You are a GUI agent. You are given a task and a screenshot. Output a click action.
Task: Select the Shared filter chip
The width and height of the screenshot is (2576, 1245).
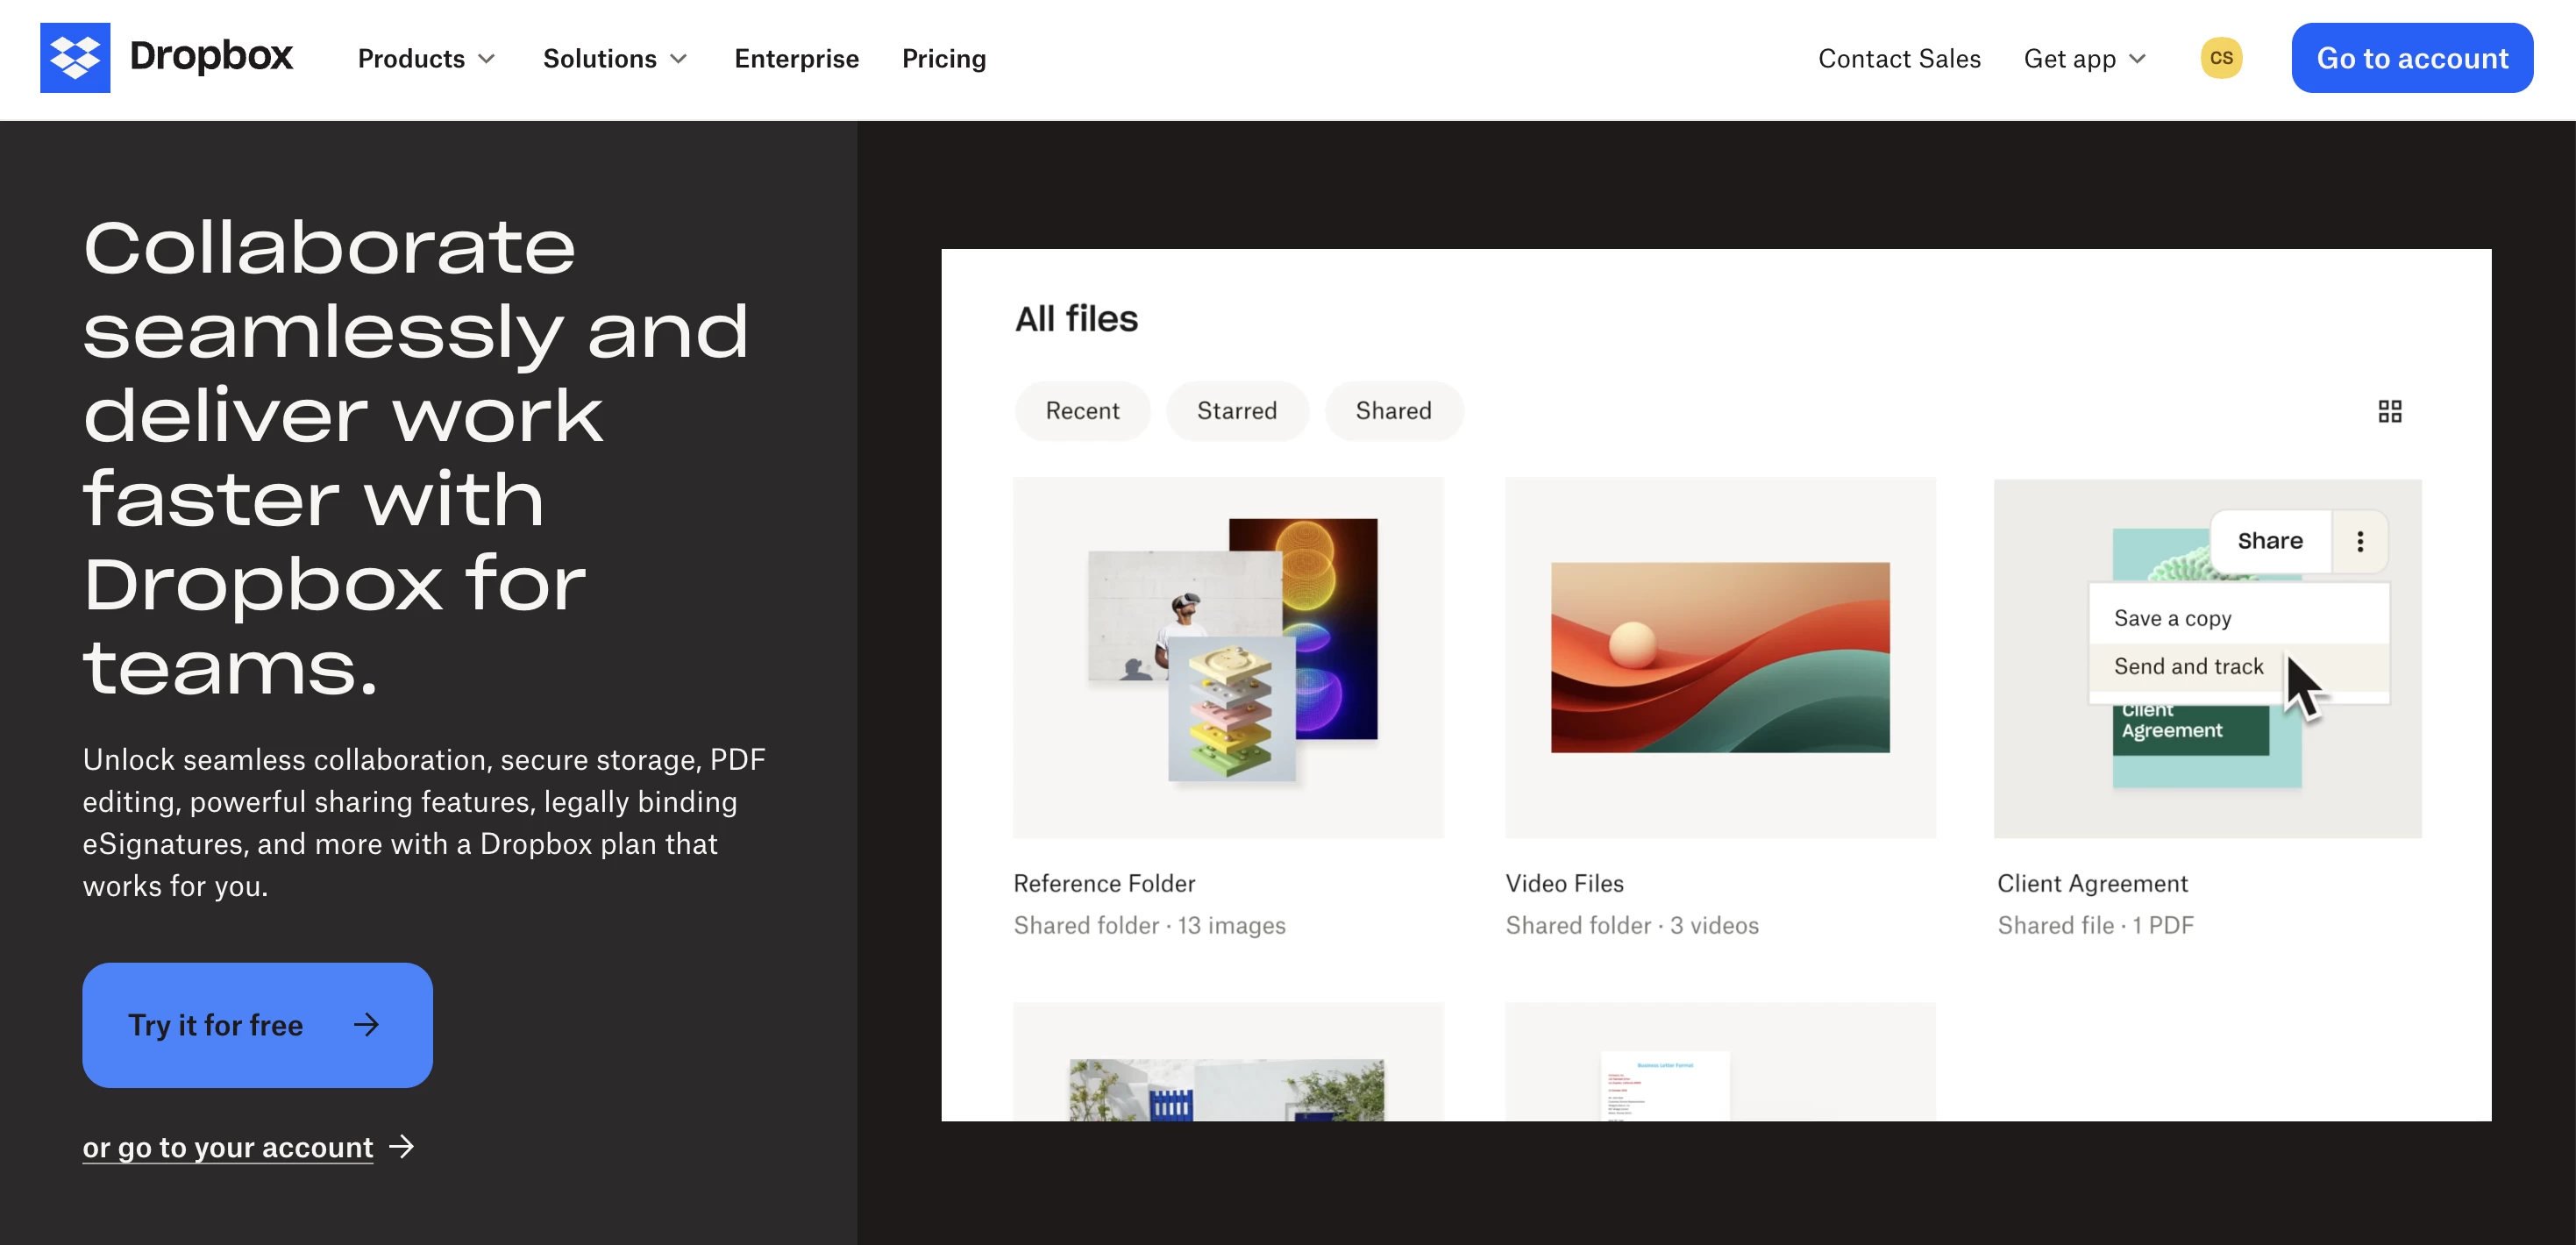click(1393, 411)
